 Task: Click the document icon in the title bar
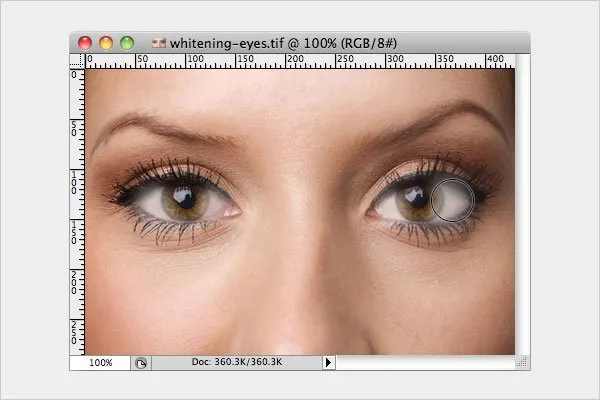tap(159, 43)
